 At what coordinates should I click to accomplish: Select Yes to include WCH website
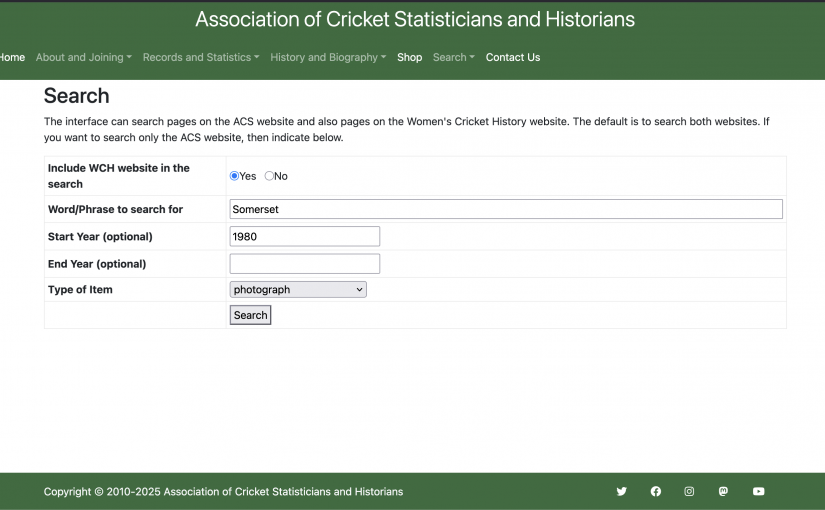pyautogui.click(x=234, y=176)
